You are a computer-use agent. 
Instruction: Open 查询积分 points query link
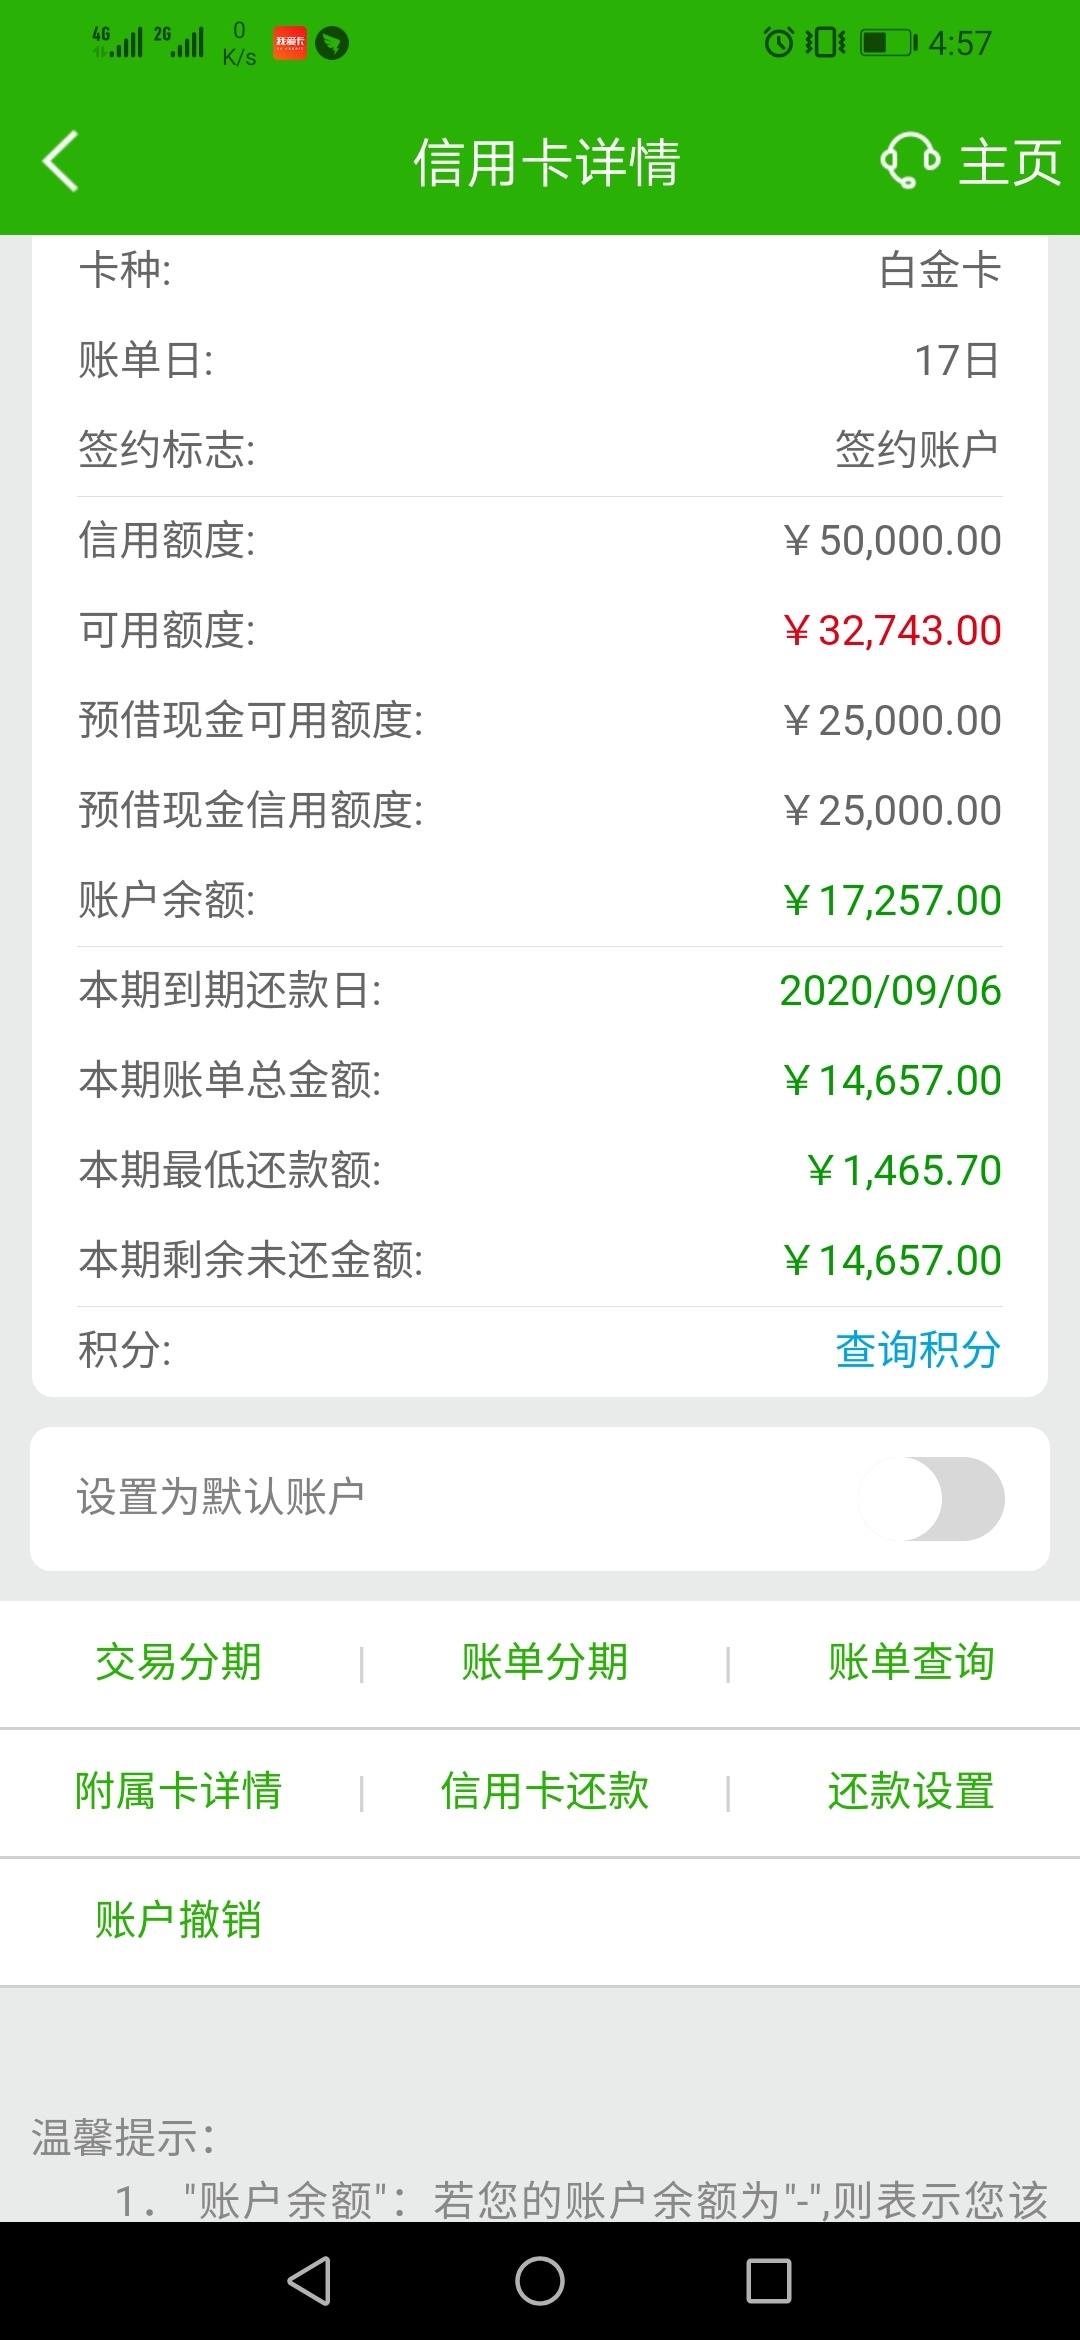click(x=918, y=1350)
